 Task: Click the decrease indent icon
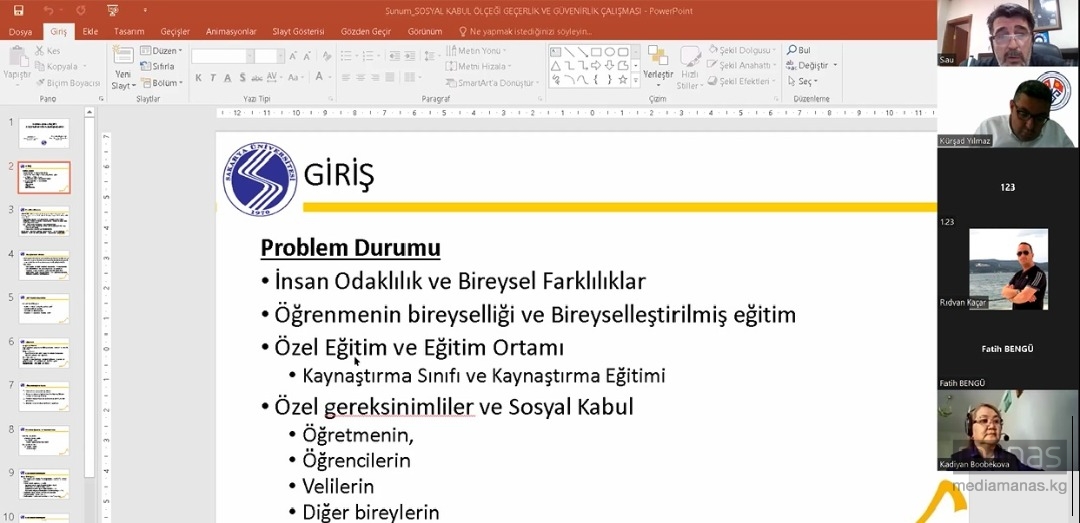tap(394, 57)
